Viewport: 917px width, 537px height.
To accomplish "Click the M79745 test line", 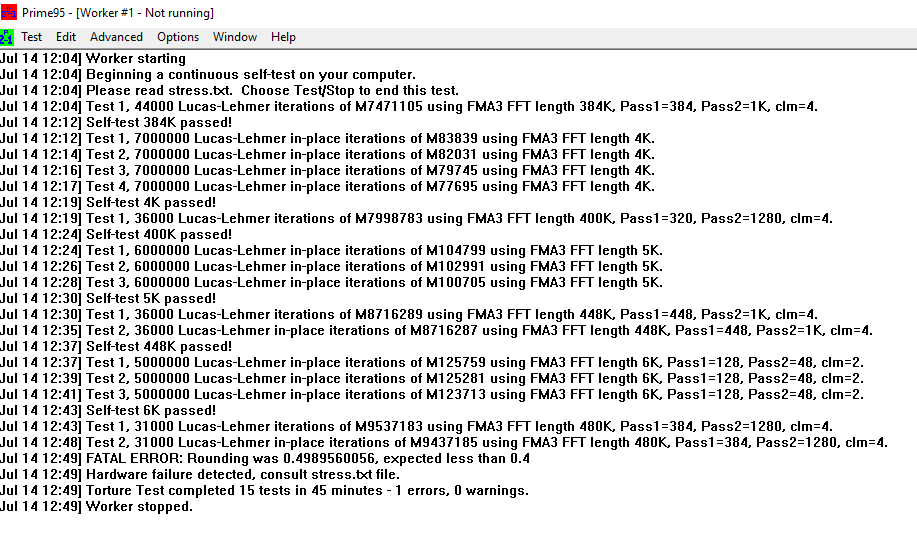I will [x=328, y=171].
